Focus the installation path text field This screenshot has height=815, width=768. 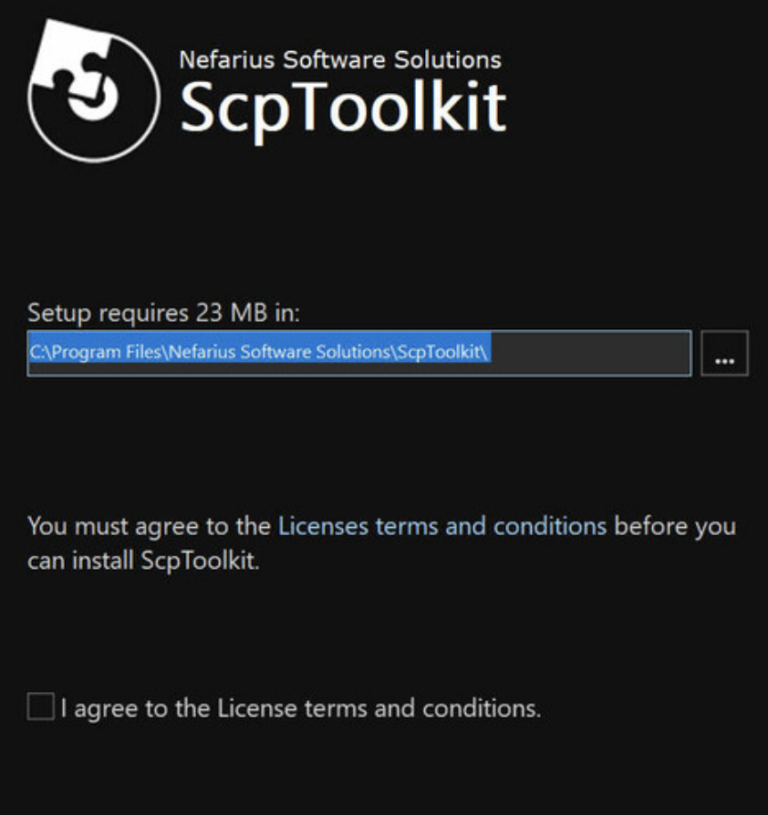coord(358,353)
